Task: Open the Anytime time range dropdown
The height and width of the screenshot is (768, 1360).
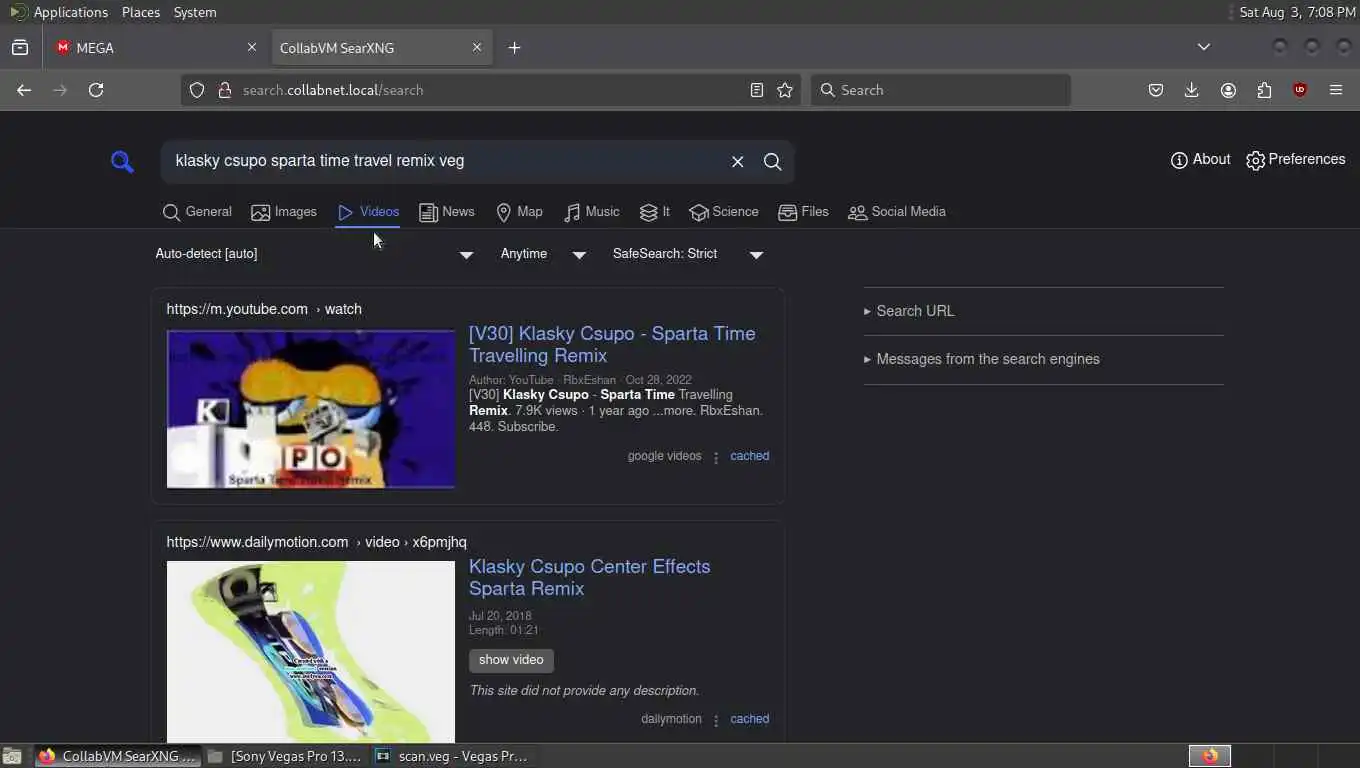Action: [543, 254]
